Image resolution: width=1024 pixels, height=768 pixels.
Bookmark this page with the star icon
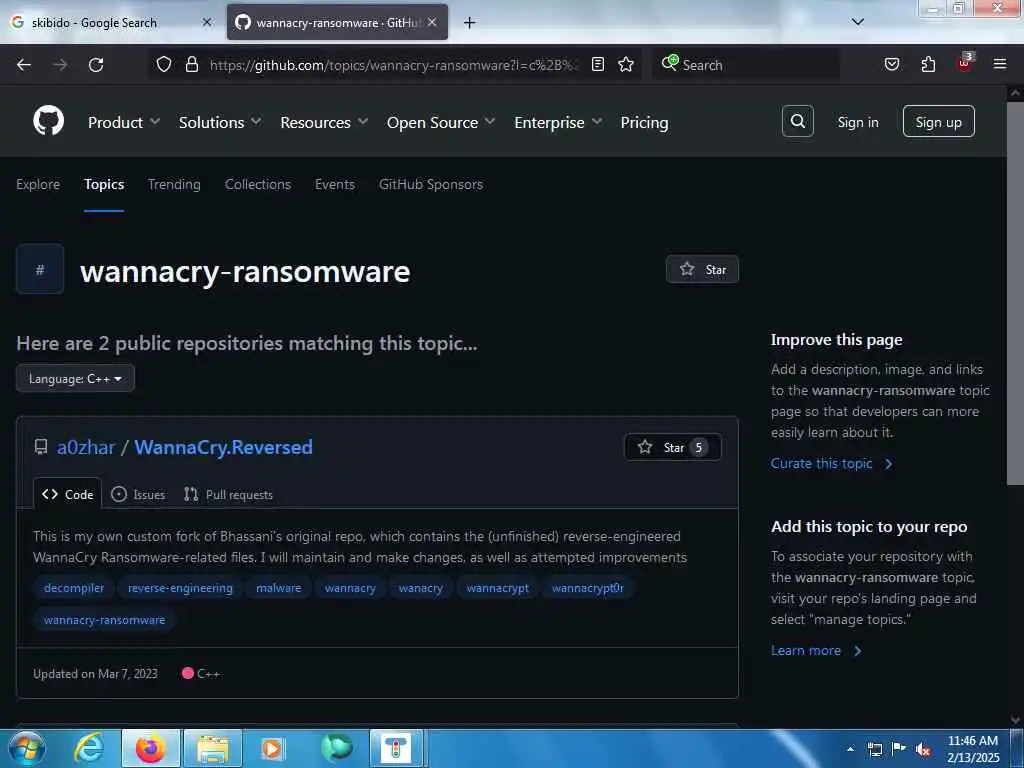point(626,64)
